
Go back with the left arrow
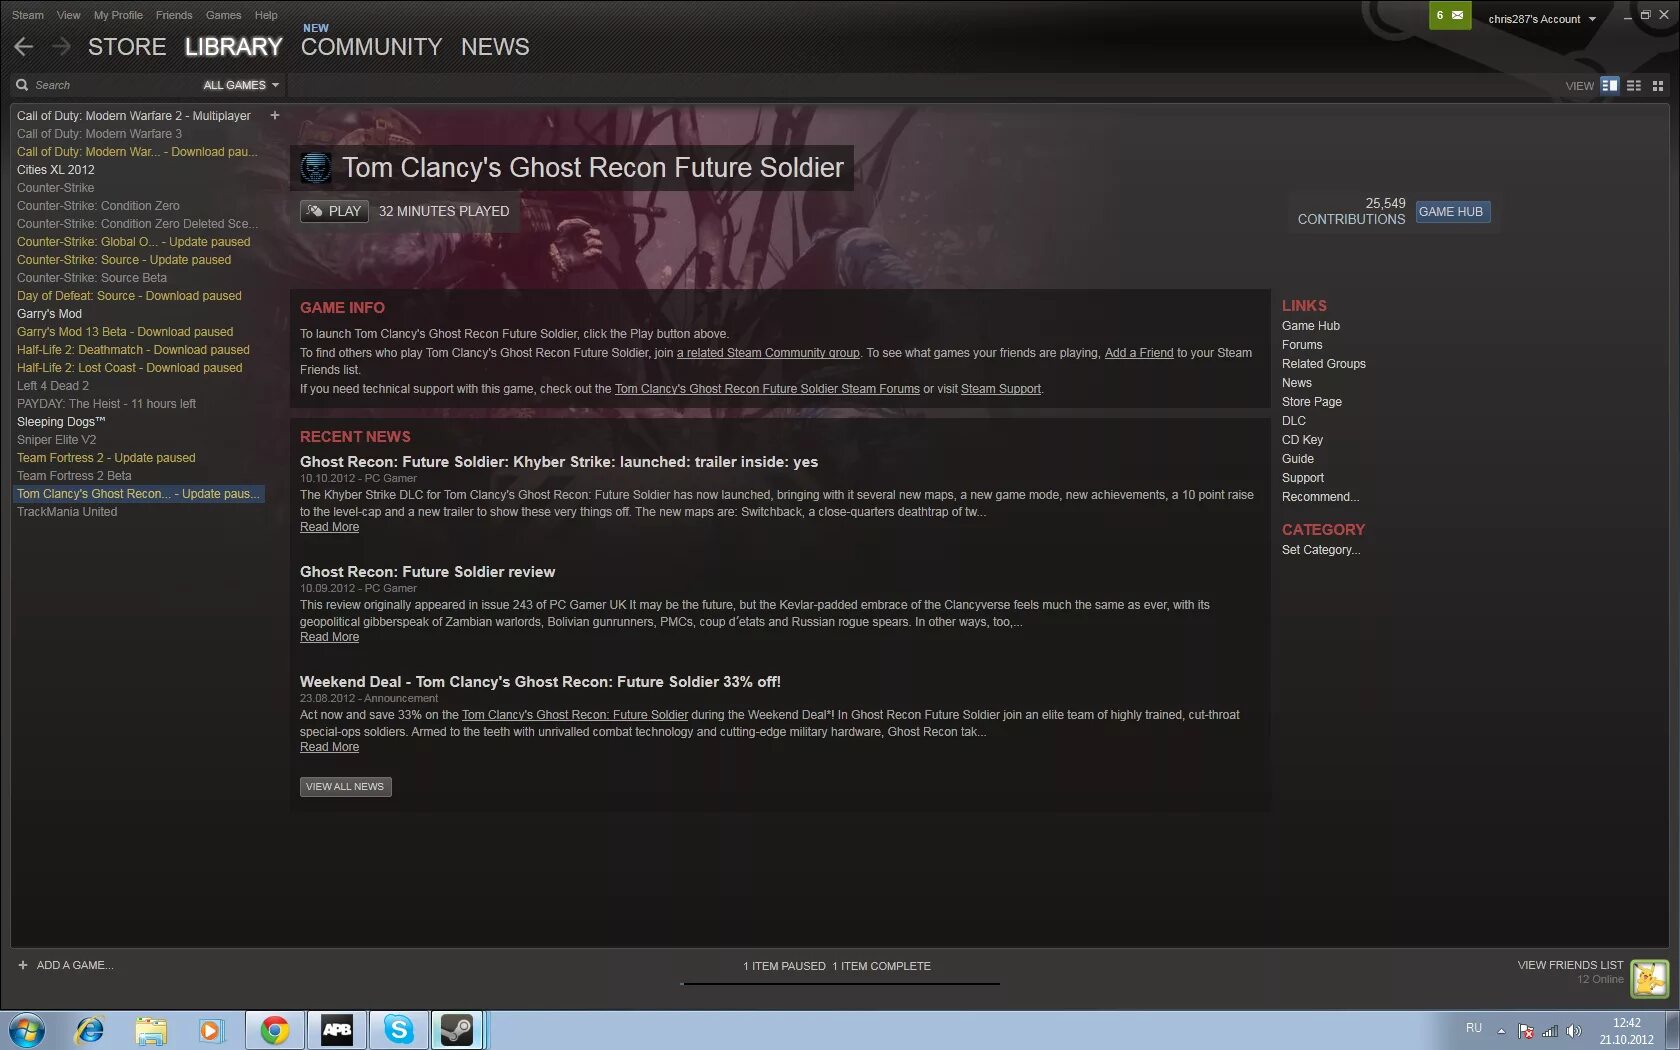click(24, 46)
